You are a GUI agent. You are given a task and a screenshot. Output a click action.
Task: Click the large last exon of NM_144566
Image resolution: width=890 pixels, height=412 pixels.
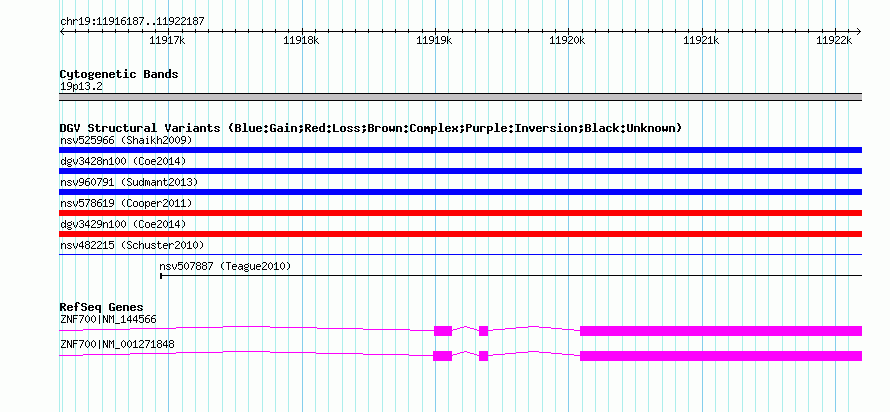(x=721, y=331)
